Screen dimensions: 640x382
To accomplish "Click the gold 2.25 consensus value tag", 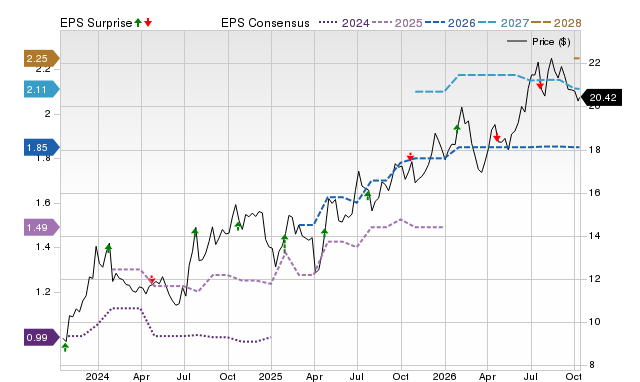I will 41,58.
